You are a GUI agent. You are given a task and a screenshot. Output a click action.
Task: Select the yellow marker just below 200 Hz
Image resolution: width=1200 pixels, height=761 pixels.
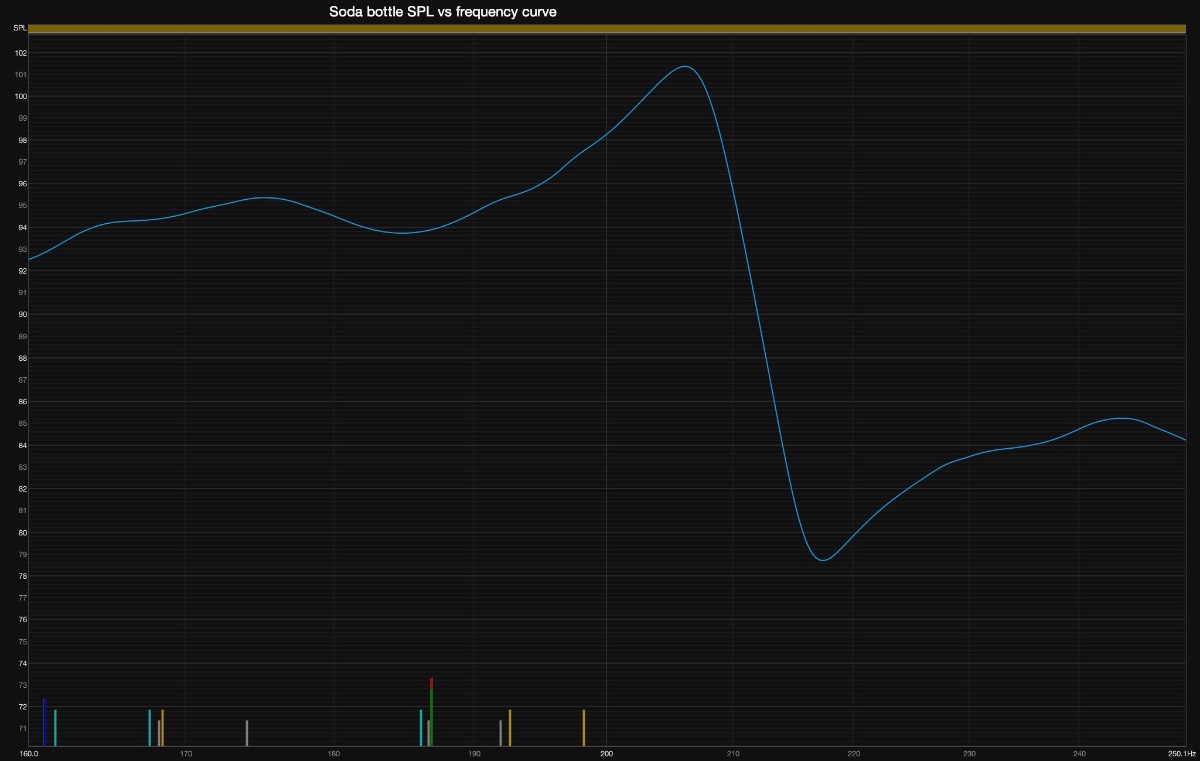(x=584, y=727)
